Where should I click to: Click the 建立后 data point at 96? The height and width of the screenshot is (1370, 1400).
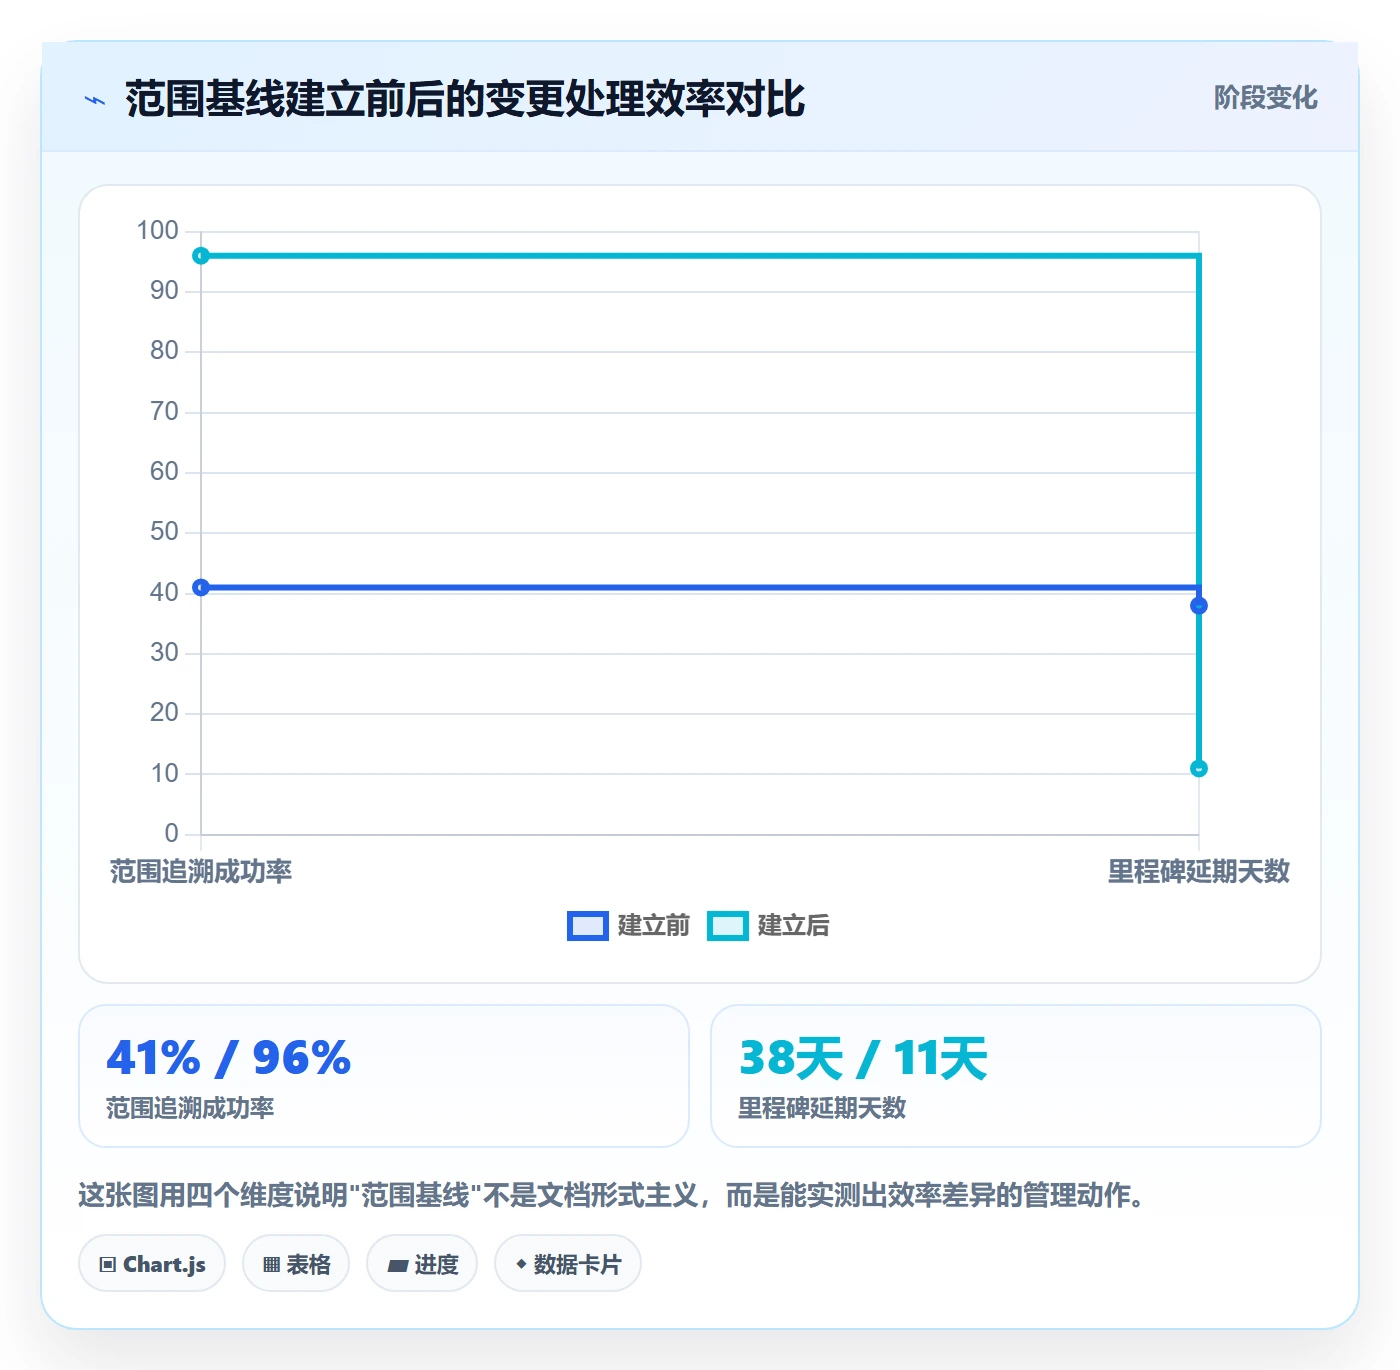201,256
